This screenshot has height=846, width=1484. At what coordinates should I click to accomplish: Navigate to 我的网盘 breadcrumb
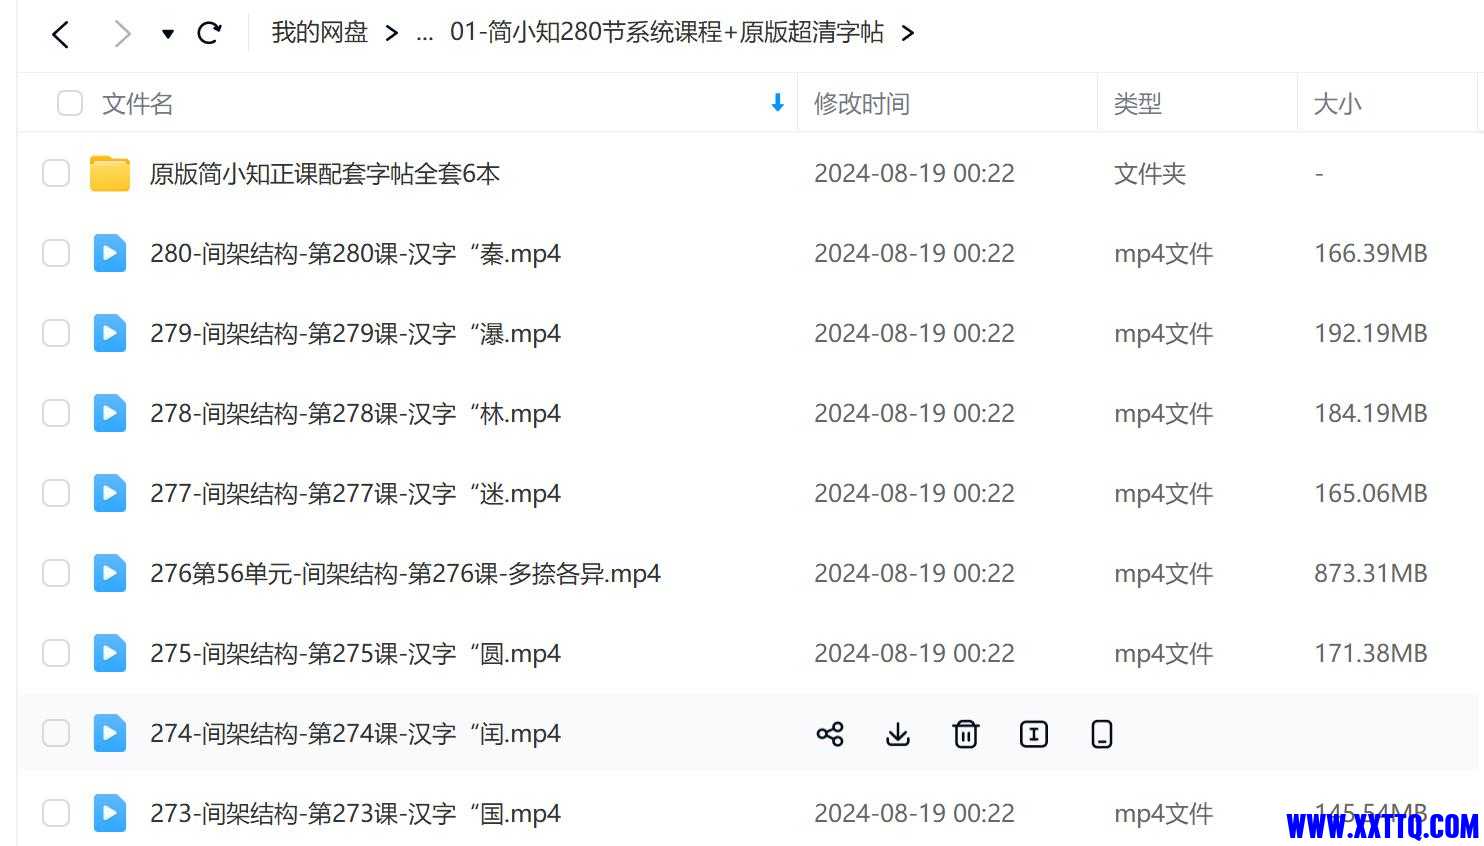point(320,32)
